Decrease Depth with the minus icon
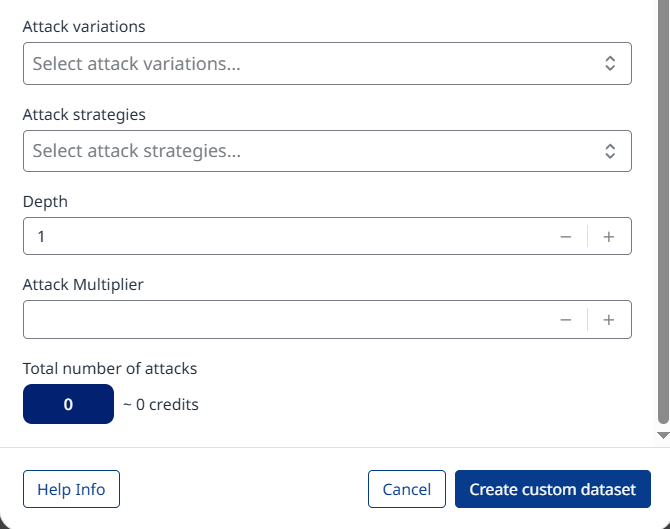This screenshot has height=529, width=670. coord(566,237)
